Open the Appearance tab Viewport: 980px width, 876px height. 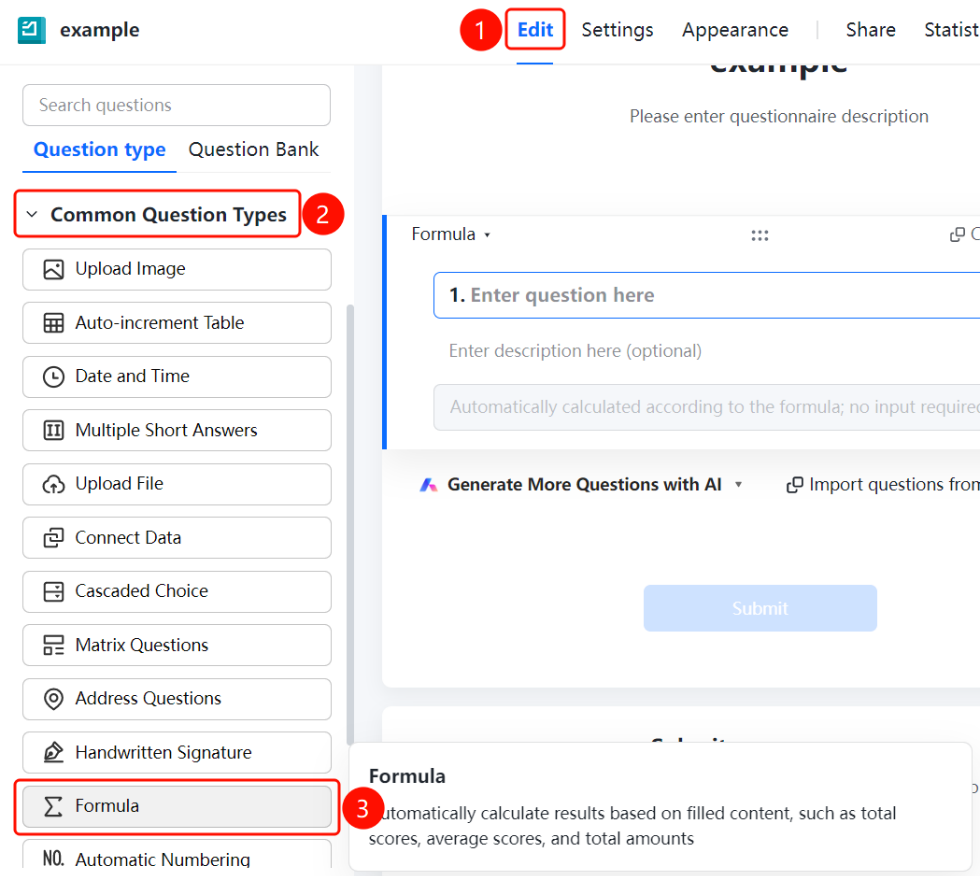[735, 29]
